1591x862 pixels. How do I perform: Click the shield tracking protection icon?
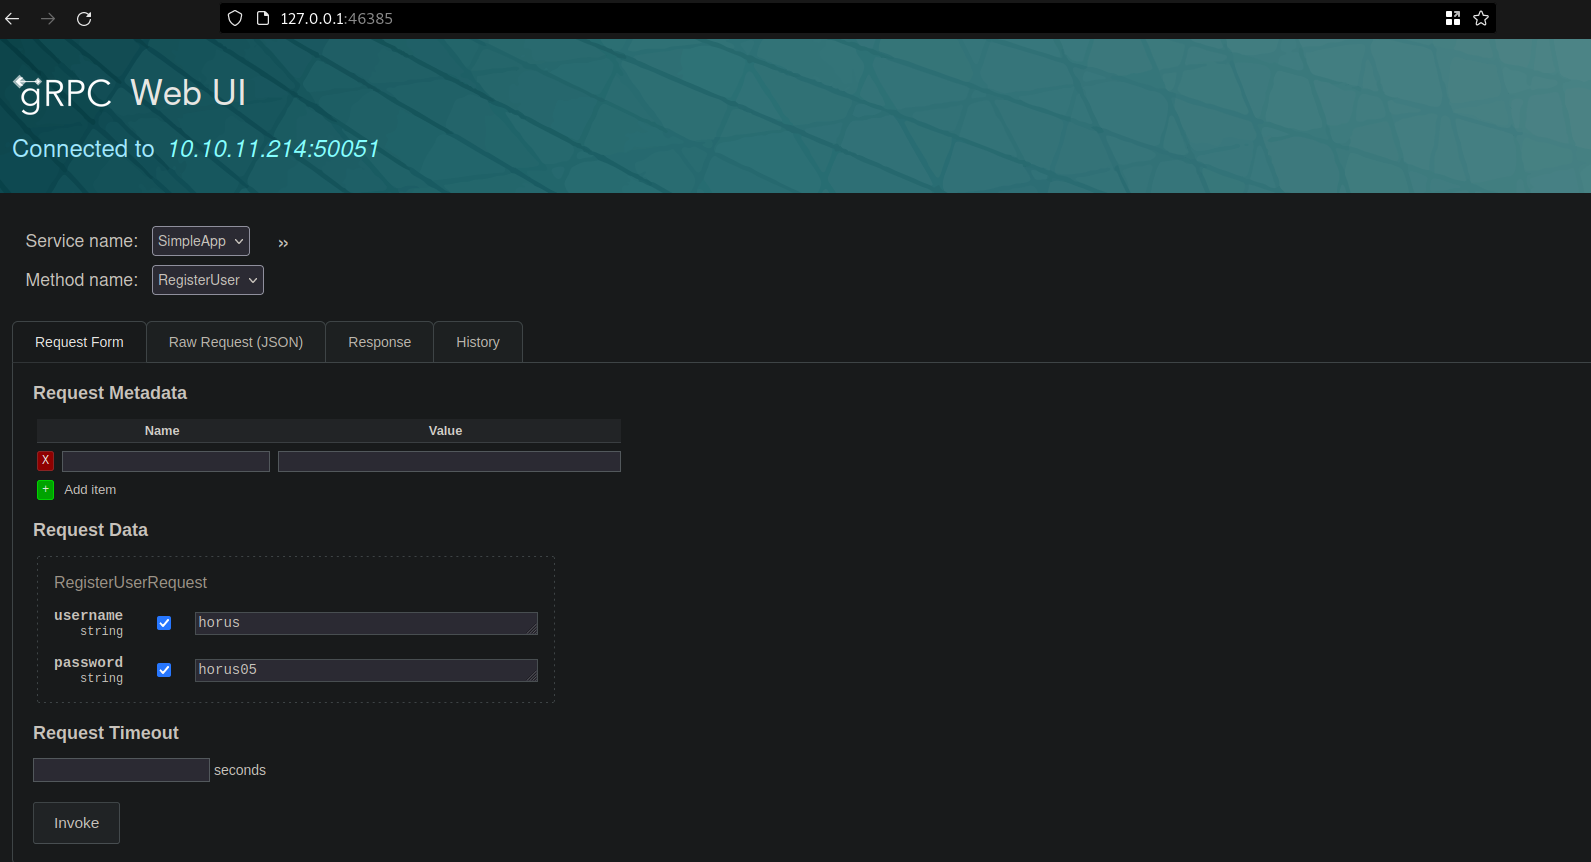click(x=235, y=19)
